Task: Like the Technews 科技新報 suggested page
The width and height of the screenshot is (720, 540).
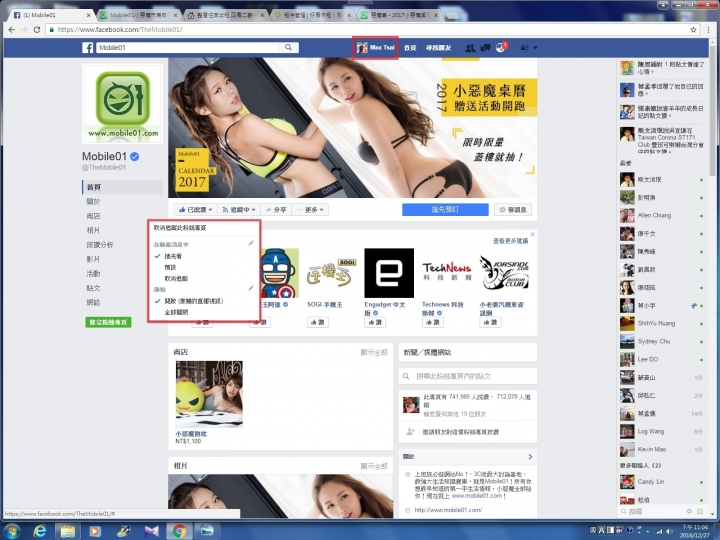Action: pyautogui.click(x=433, y=322)
